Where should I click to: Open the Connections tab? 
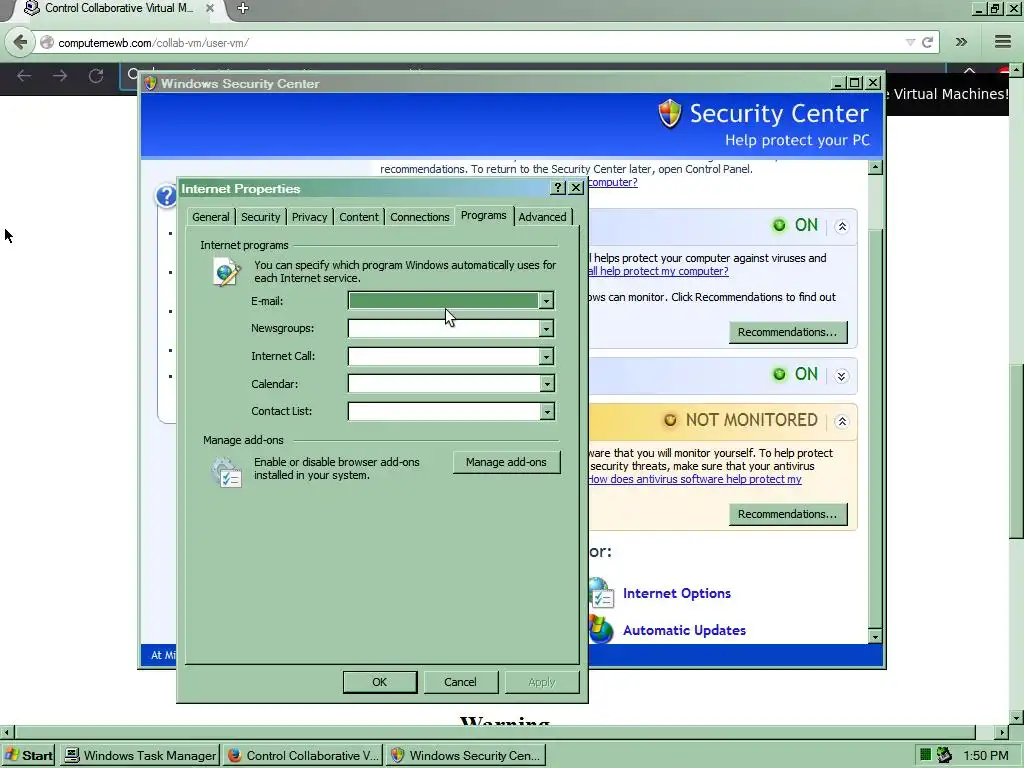point(420,217)
